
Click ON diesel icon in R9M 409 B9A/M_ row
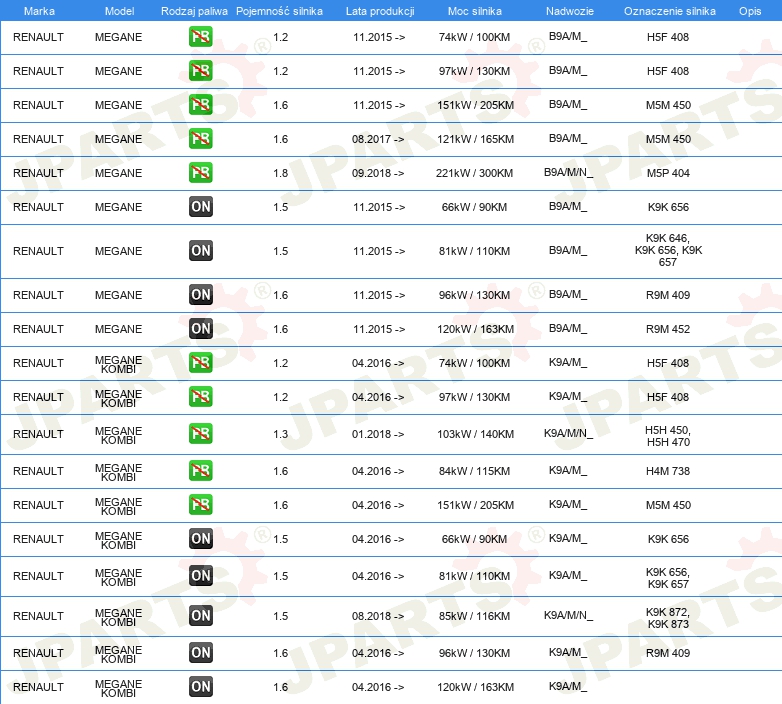(200, 295)
